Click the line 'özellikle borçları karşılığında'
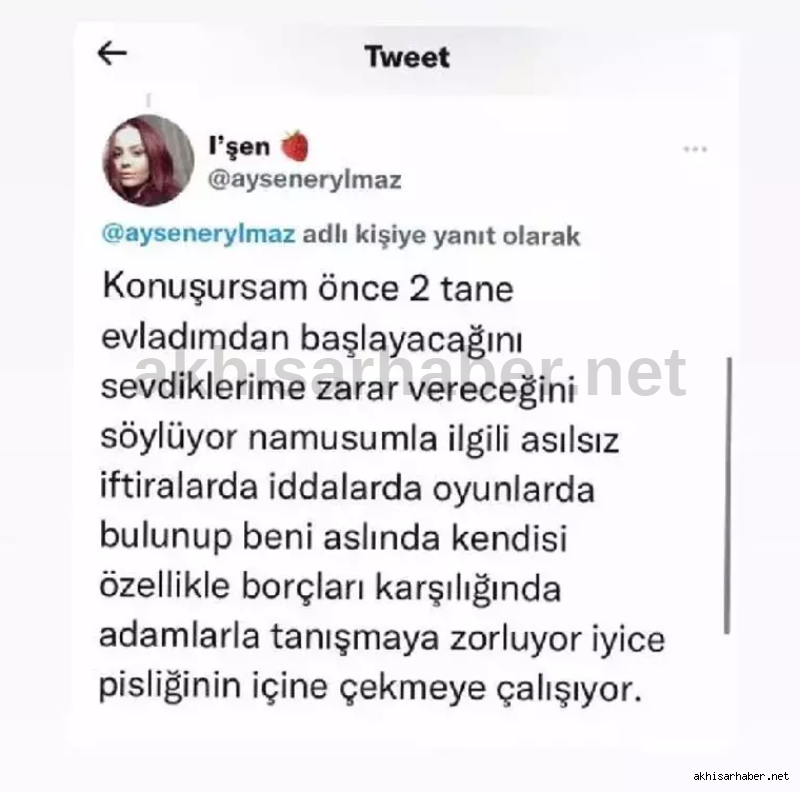 click(330, 588)
